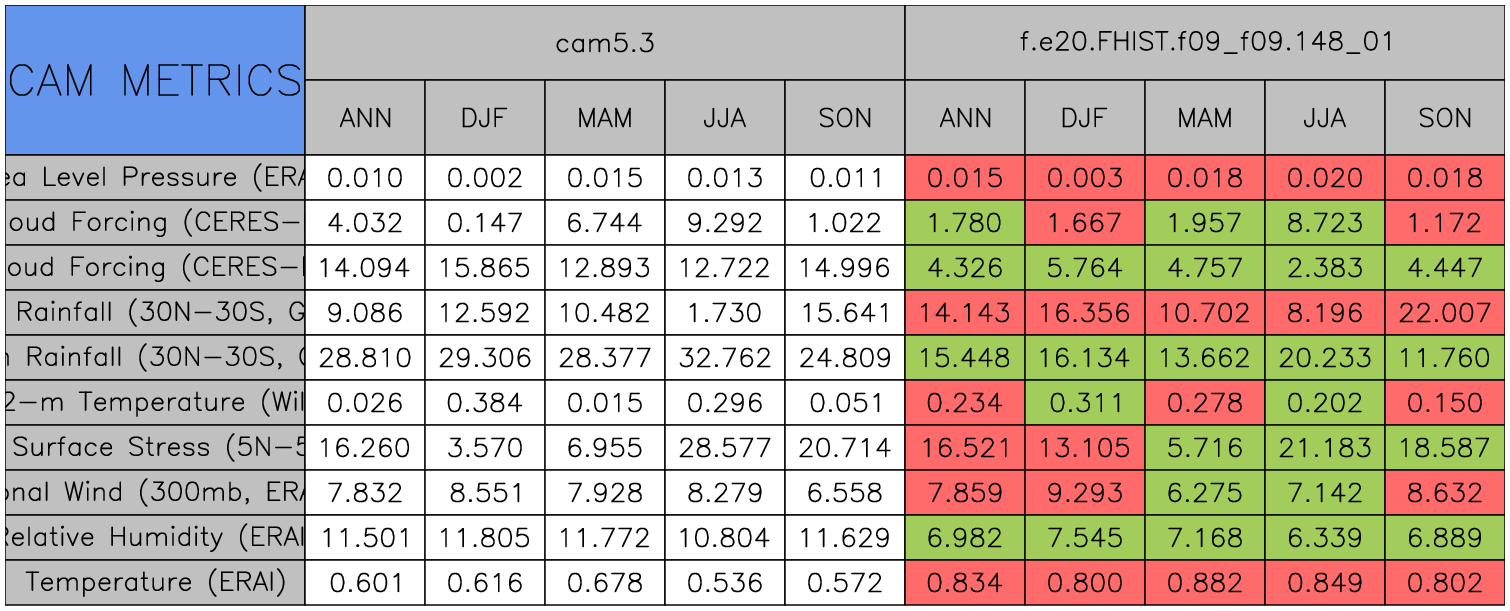Click the DJF column header under cam5.3
The image size is (1510, 611).
pyautogui.click(x=485, y=118)
